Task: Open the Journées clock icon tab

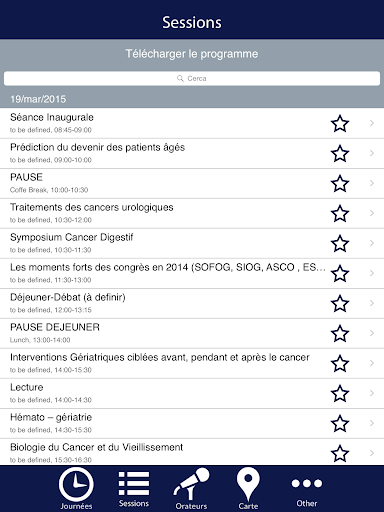Action: point(76,484)
